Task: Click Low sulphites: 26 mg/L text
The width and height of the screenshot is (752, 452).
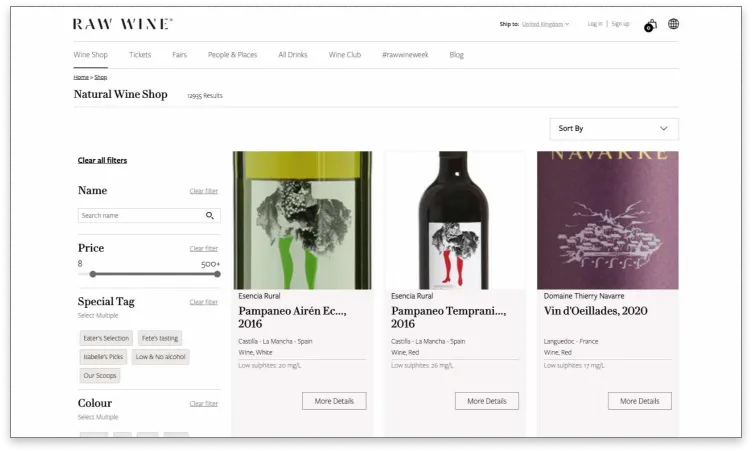Action: pyautogui.click(x=422, y=366)
